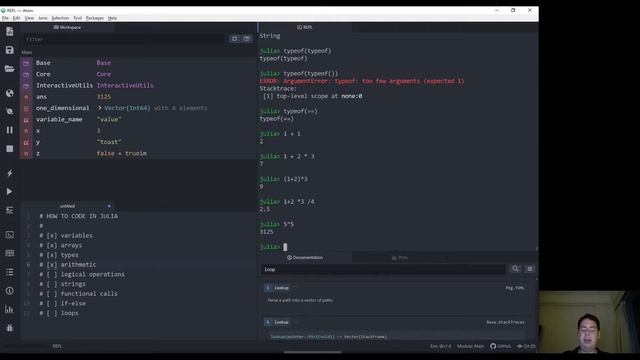The width and height of the screenshot is (640, 360).
Task: Click the Core module icon in the Workspace list
Action: click(x=26, y=74)
